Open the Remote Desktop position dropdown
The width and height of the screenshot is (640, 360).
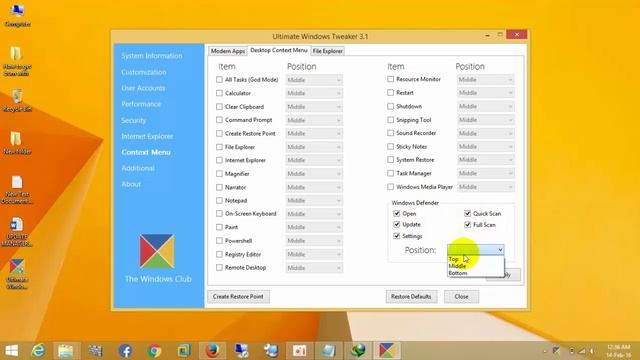click(314, 268)
